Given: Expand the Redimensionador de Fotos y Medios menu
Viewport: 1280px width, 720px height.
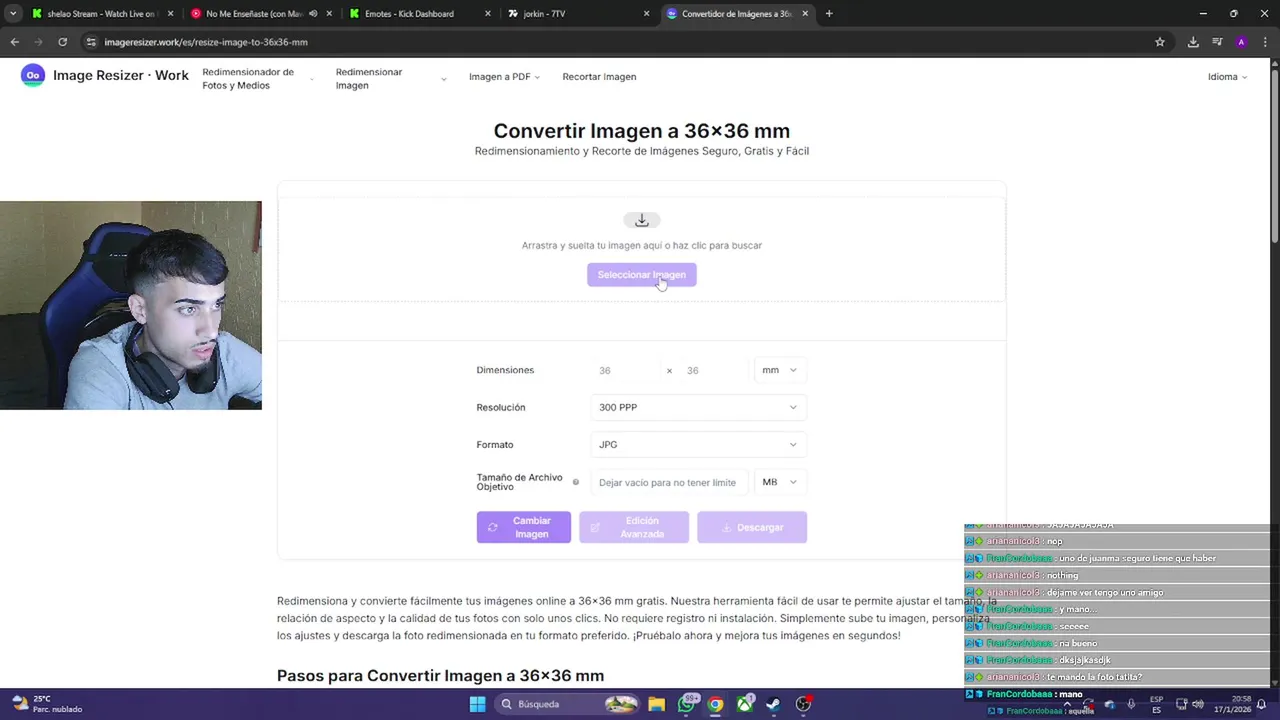Looking at the screenshot, I should point(256,78).
